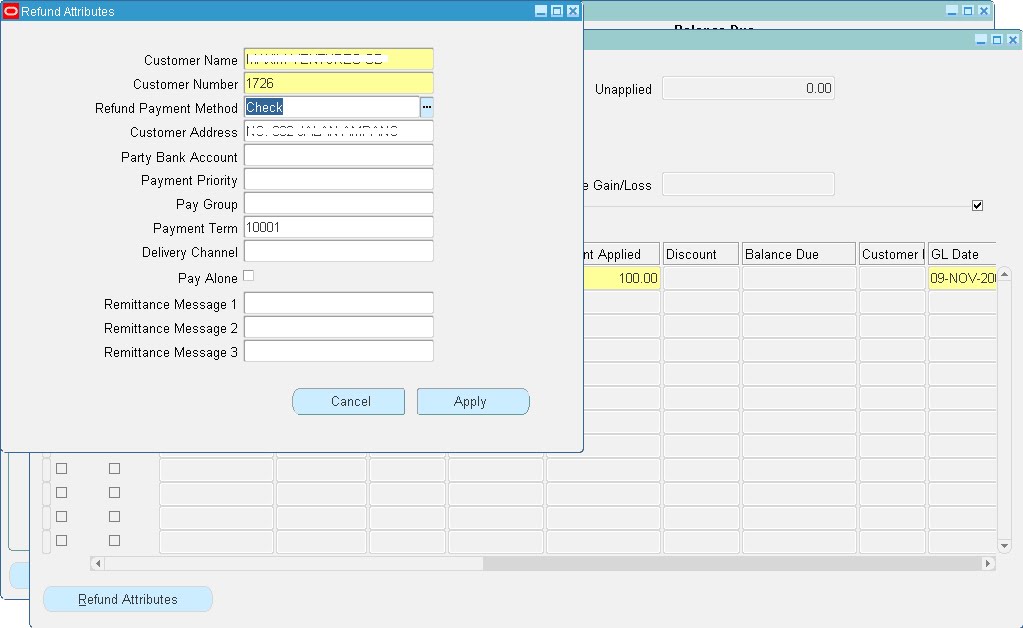Click the Apply button
The width and height of the screenshot is (1023, 628).
(x=472, y=401)
